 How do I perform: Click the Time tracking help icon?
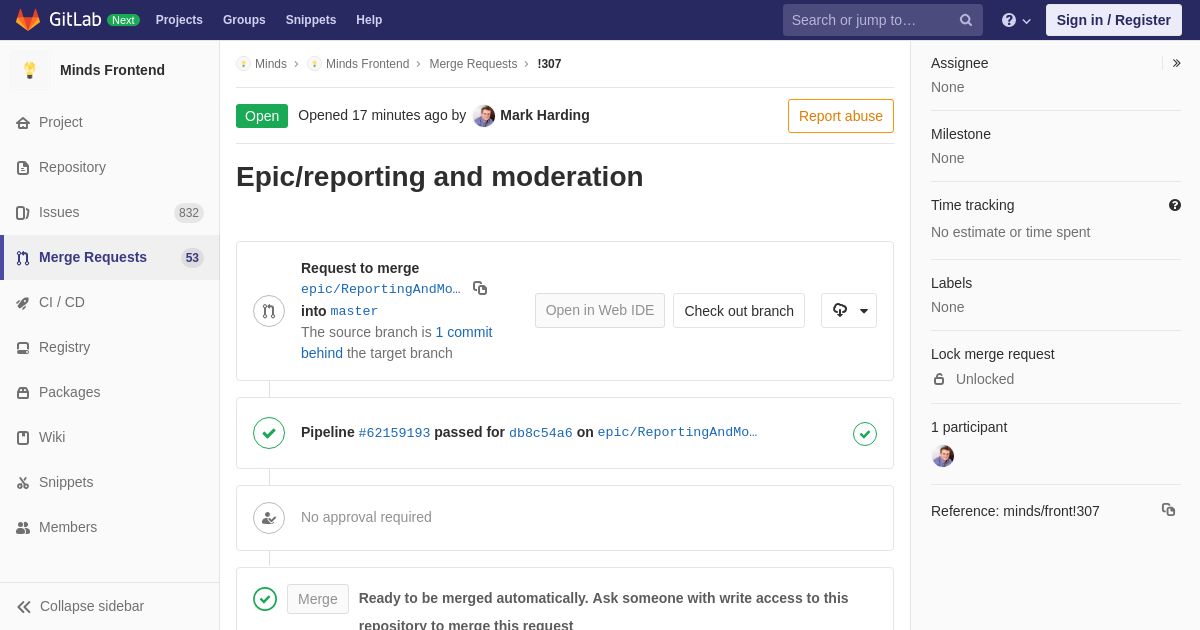click(x=1175, y=205)
